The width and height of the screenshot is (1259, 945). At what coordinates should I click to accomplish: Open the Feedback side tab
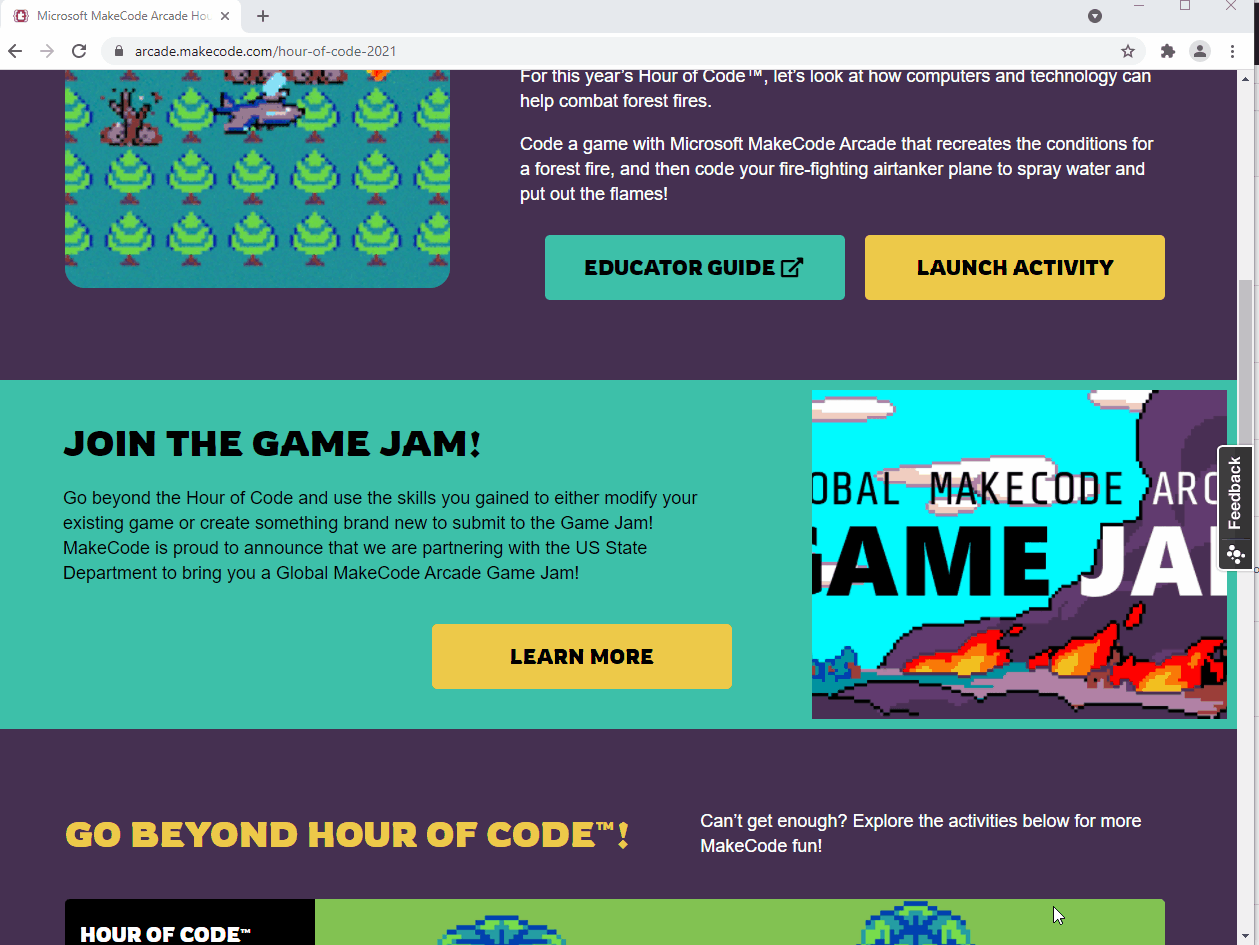click(x=1235, y=492)
